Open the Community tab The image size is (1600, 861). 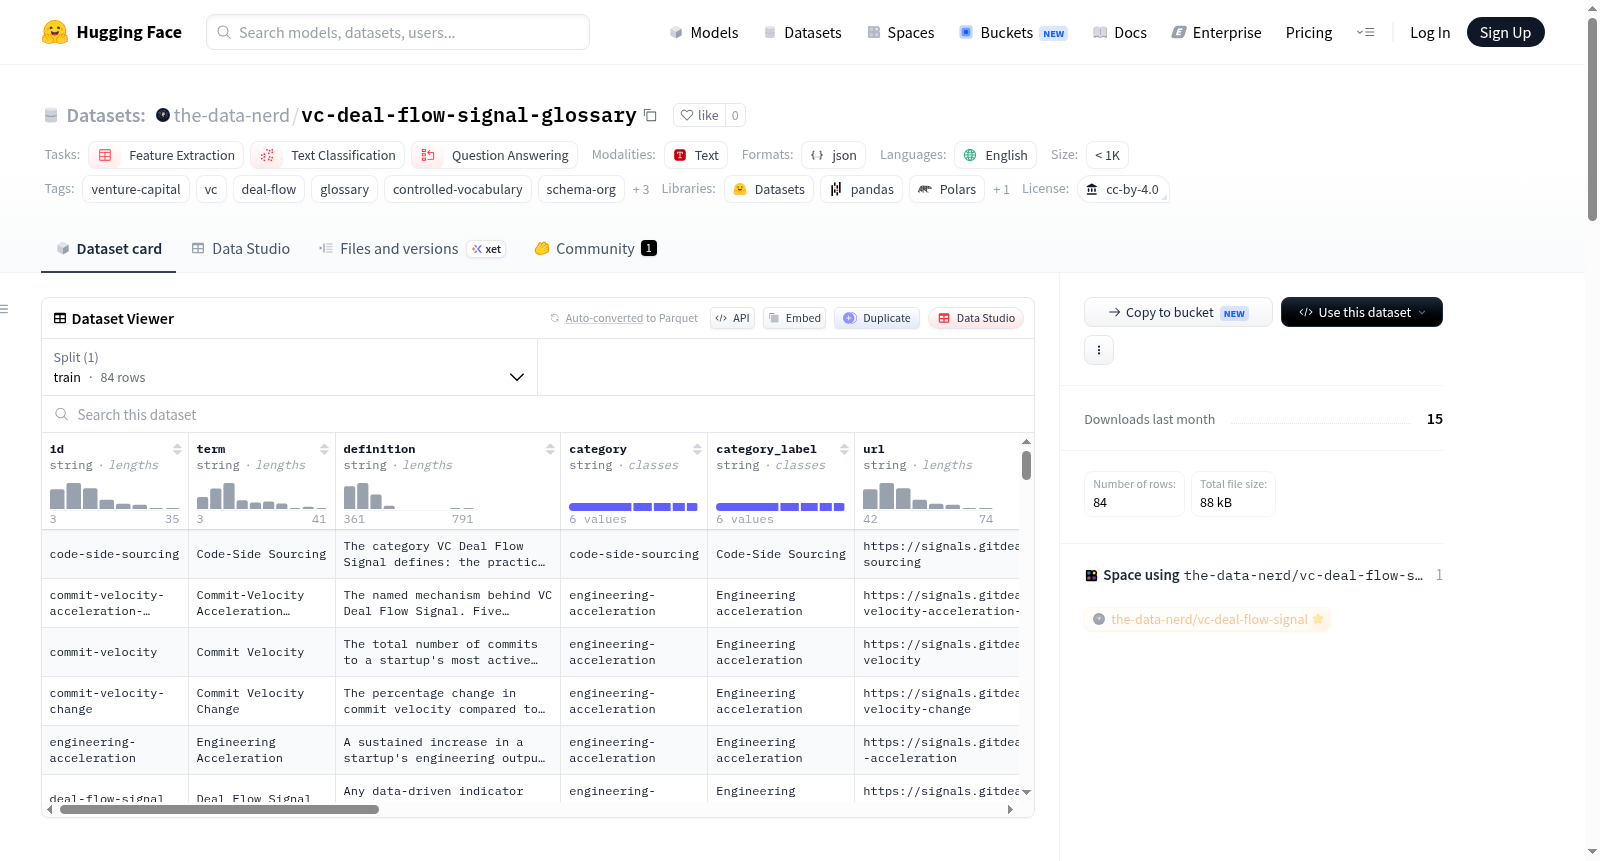(x=595, y=249)
